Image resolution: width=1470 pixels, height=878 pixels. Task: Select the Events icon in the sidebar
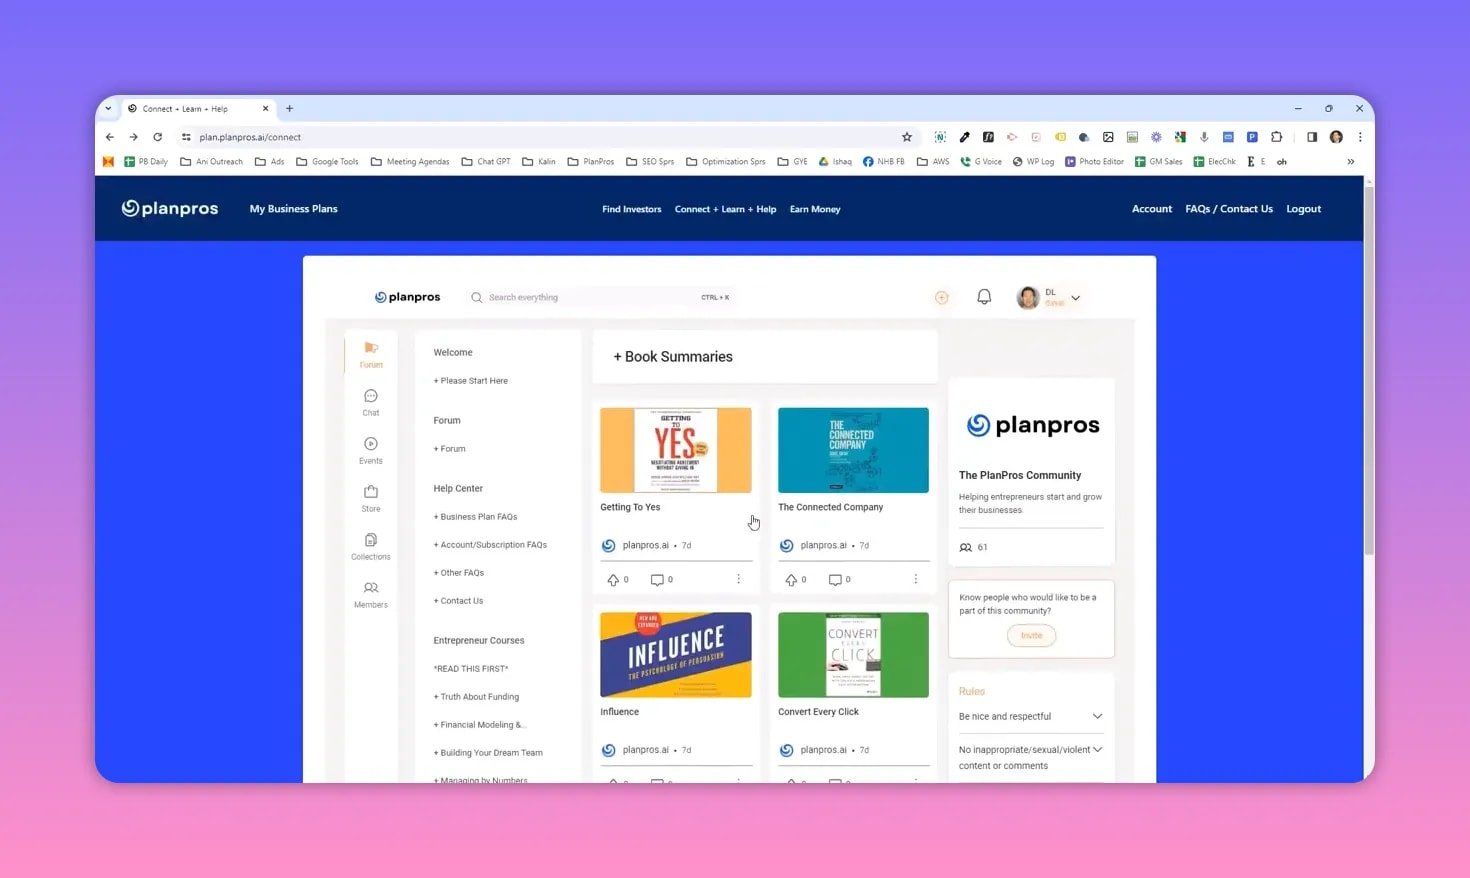[x=370, y=450]
